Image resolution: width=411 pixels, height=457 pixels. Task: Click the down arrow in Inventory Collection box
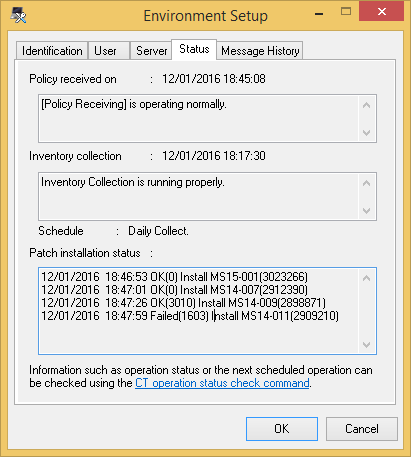click(367, 211)
